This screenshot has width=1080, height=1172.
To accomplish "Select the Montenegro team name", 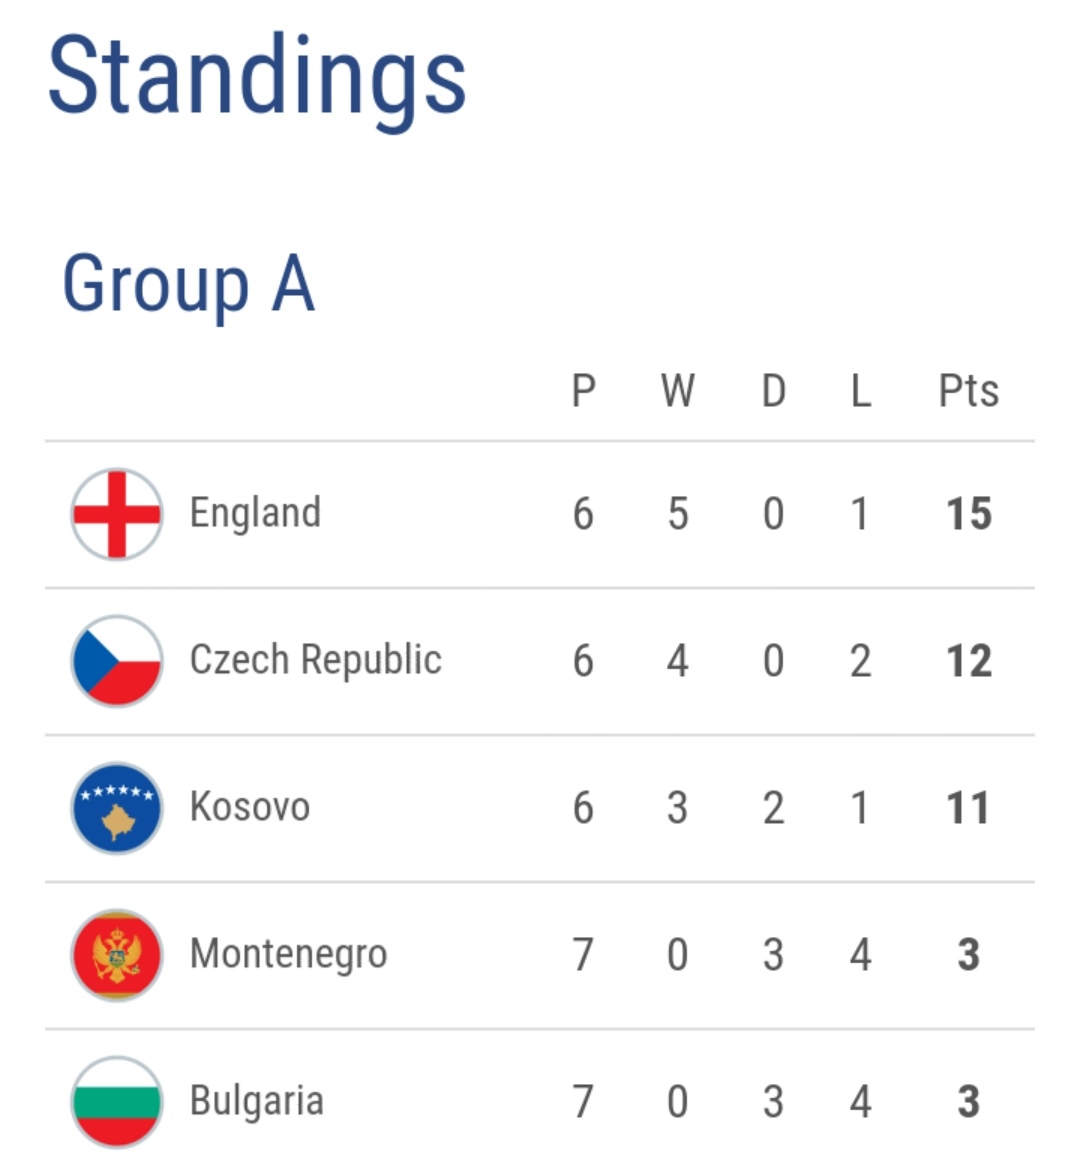I will (288, 954).
